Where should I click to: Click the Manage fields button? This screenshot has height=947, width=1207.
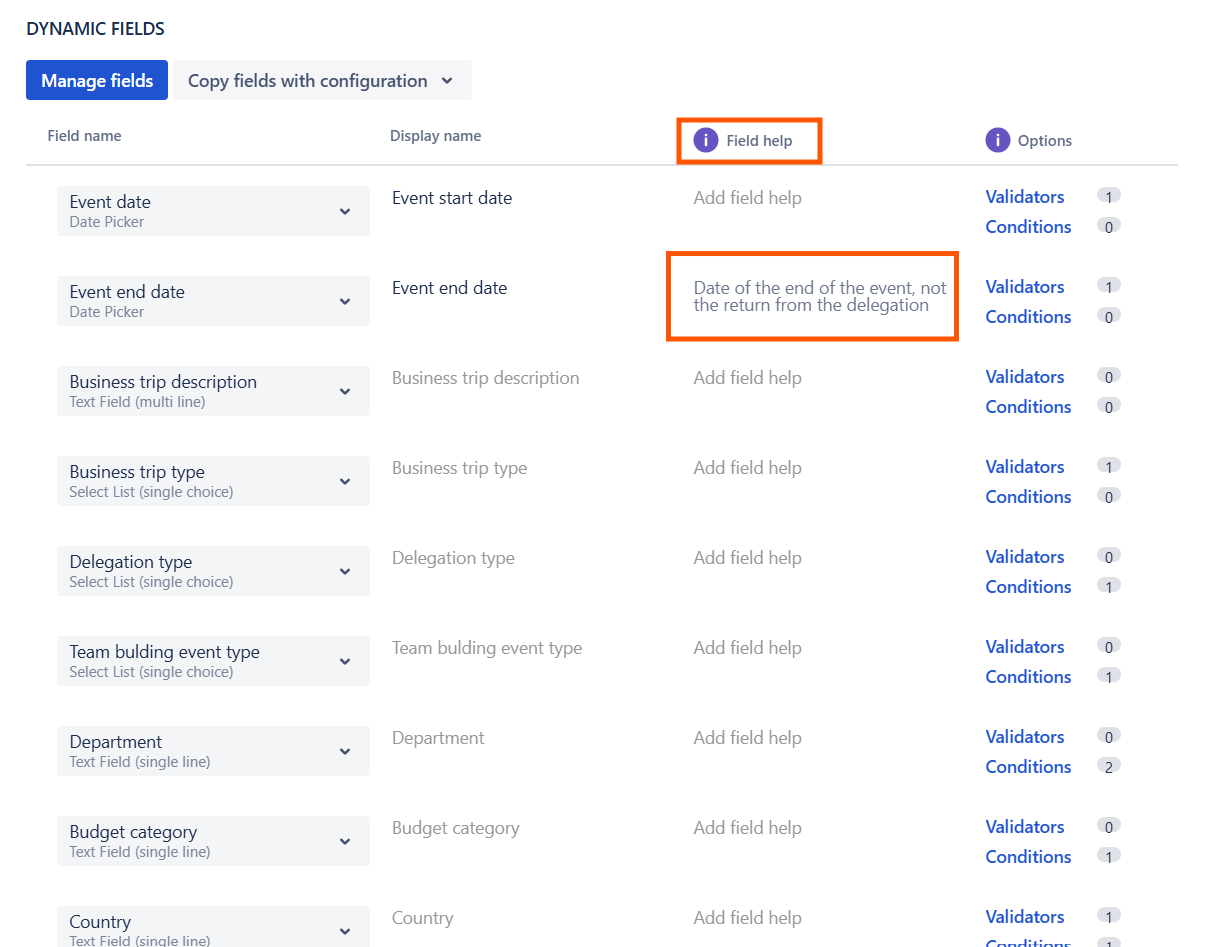[x=97, y=80]
